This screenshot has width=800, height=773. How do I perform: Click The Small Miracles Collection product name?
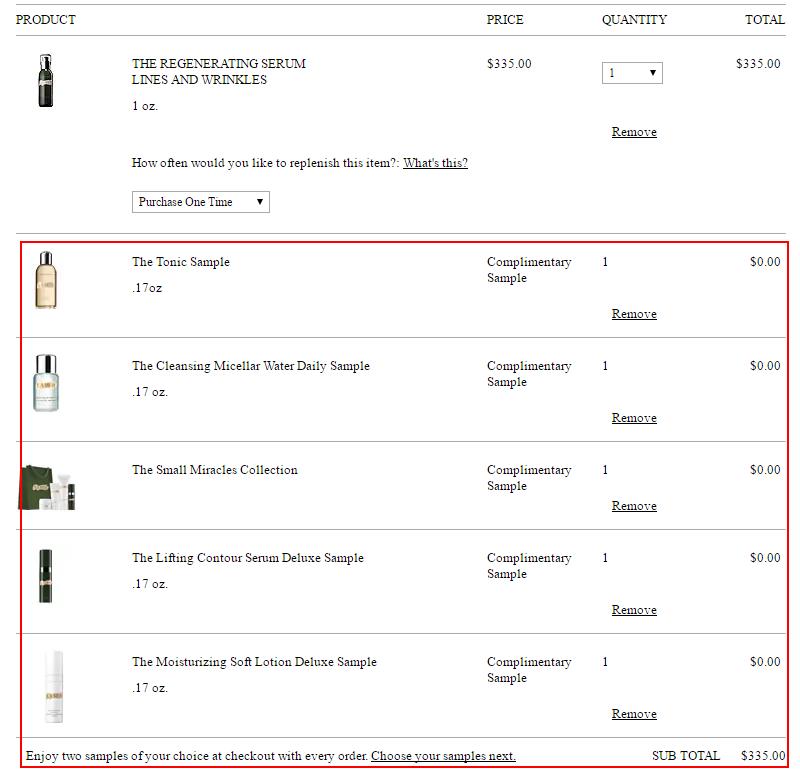(215, 470)
